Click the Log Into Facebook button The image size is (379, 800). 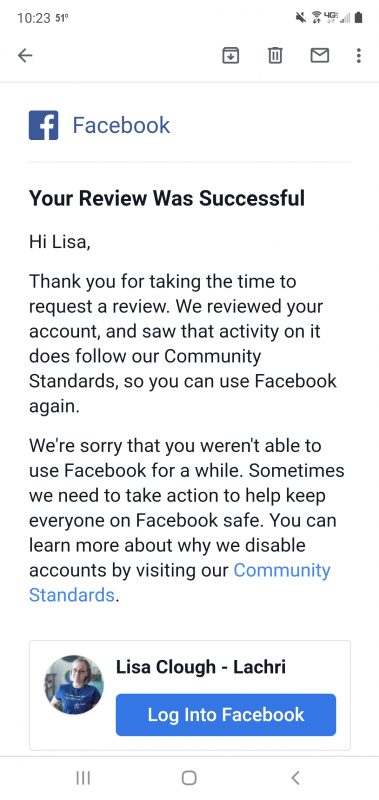226,714
